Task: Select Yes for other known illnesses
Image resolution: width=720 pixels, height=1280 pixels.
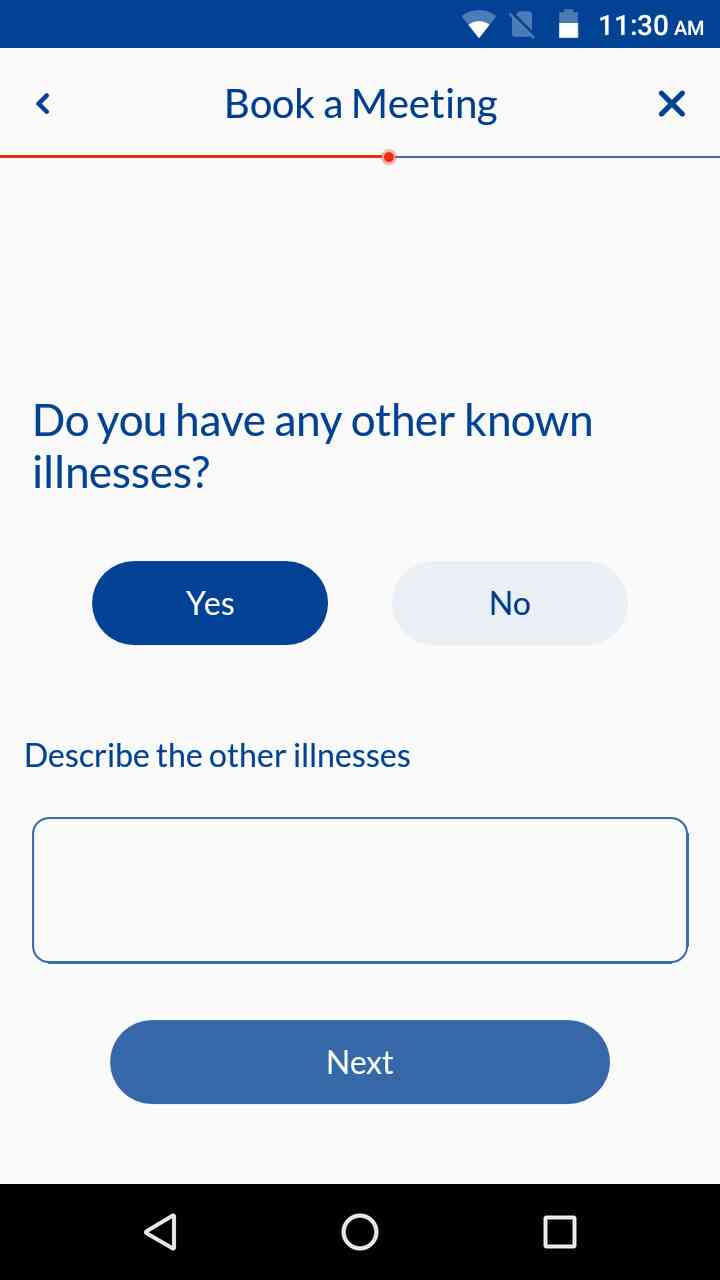Action: pos(210,603)
